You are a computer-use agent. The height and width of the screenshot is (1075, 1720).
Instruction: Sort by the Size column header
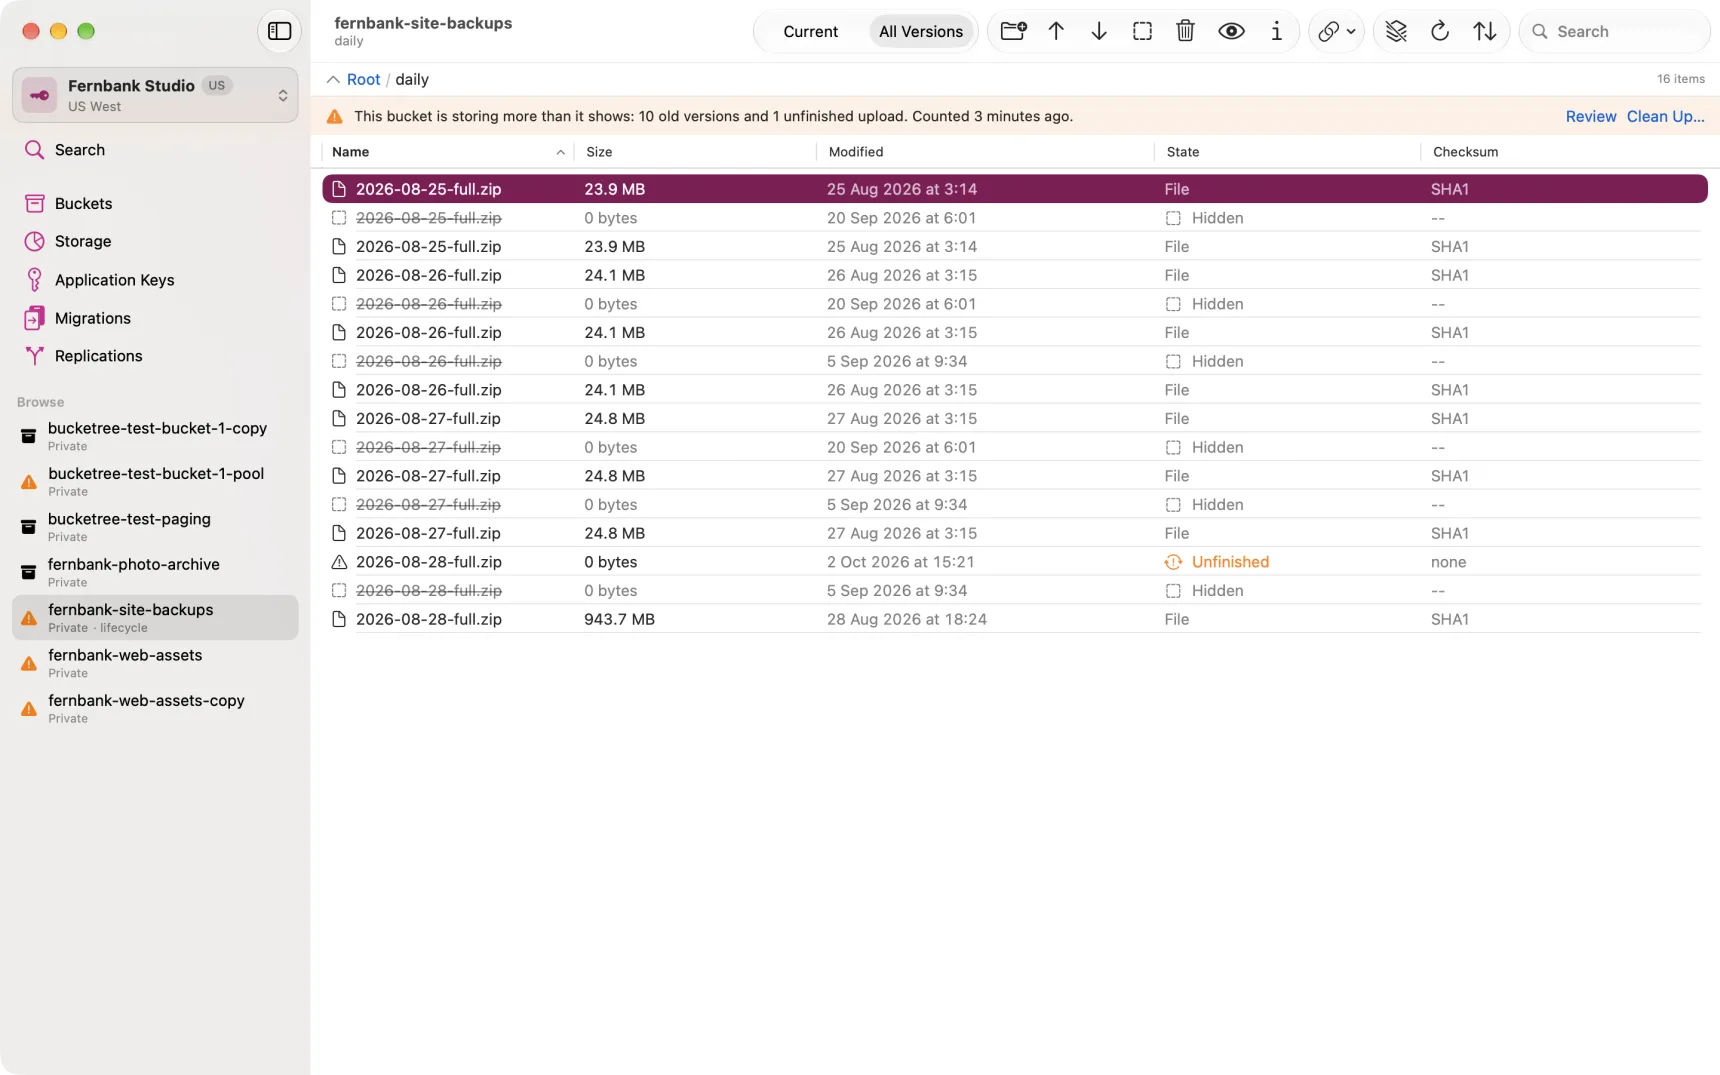695,152
